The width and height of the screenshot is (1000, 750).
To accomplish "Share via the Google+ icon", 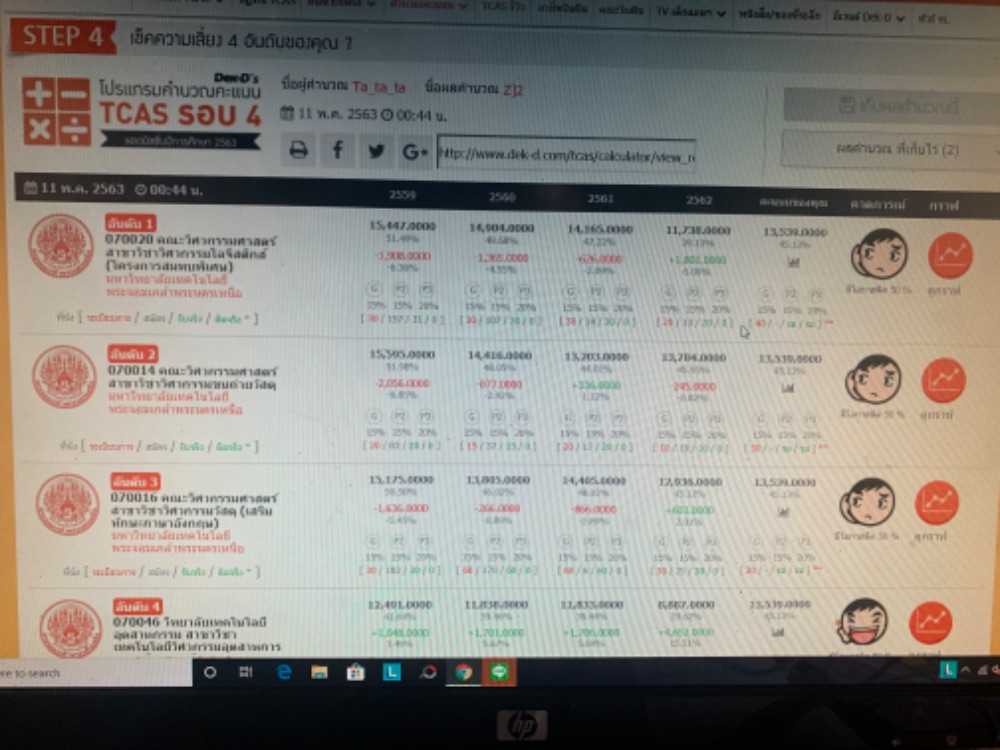I will (414, 152).
